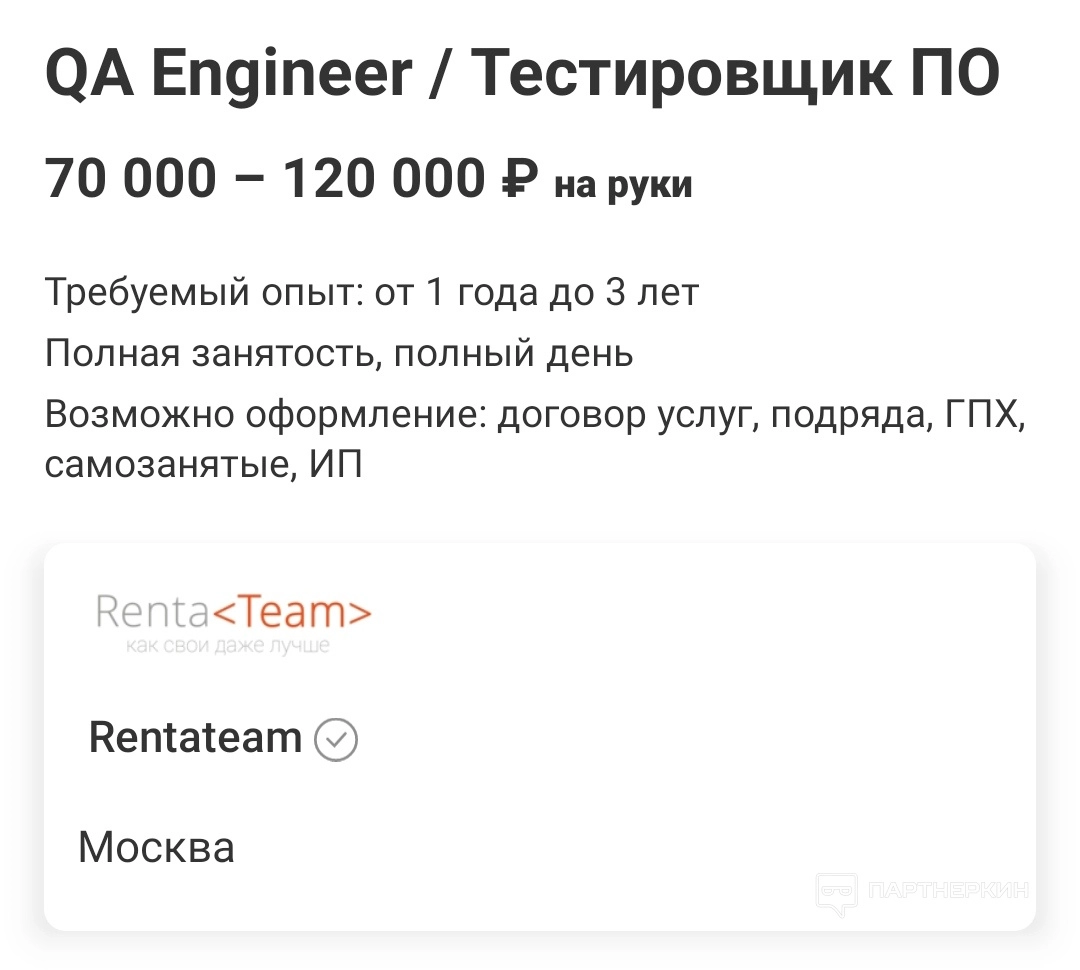
Task: Click the "ГПХ" contract type text
Action: [984, 415]
